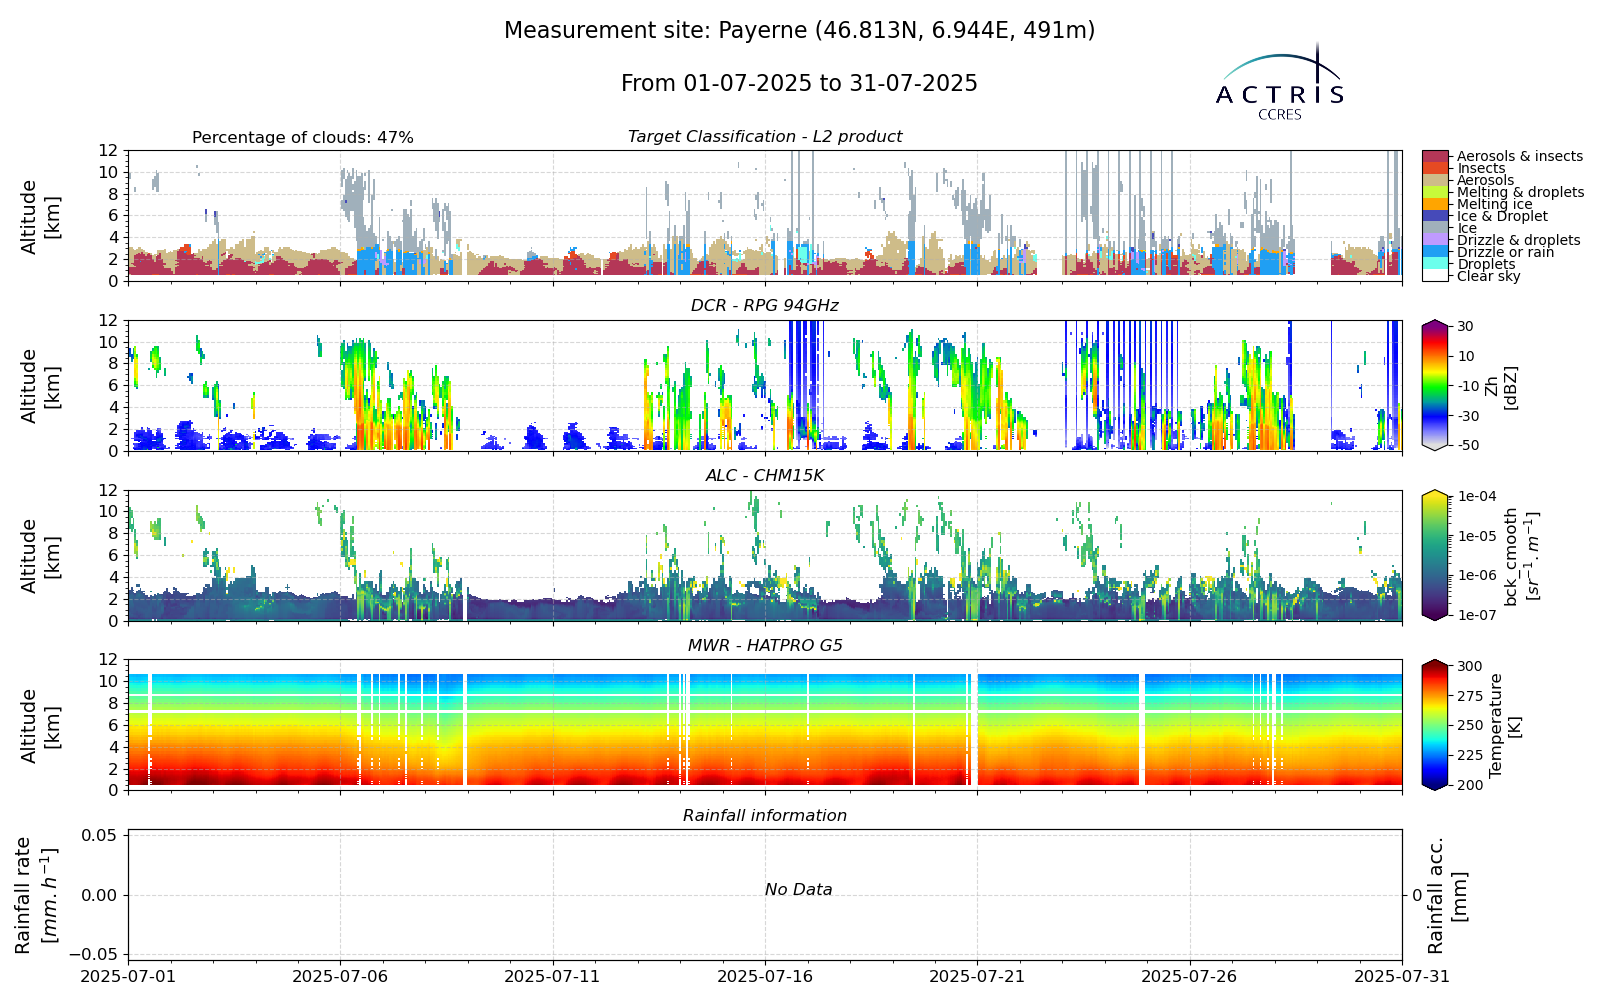Click the Percentage of clouds: 47% label
1600x1000 pixels.
303,138
